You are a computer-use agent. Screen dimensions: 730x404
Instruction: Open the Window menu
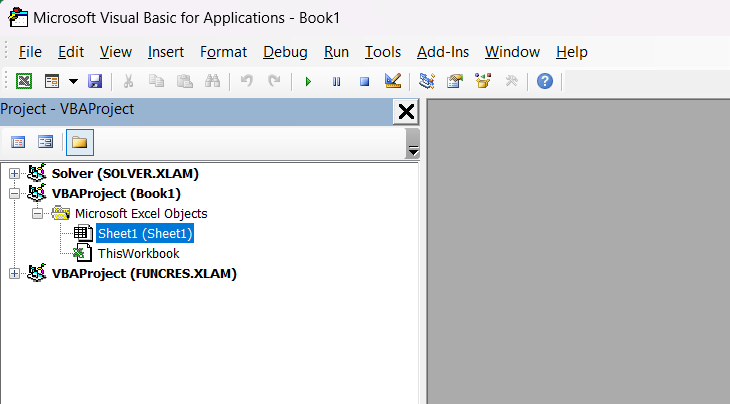click(512, 52)
